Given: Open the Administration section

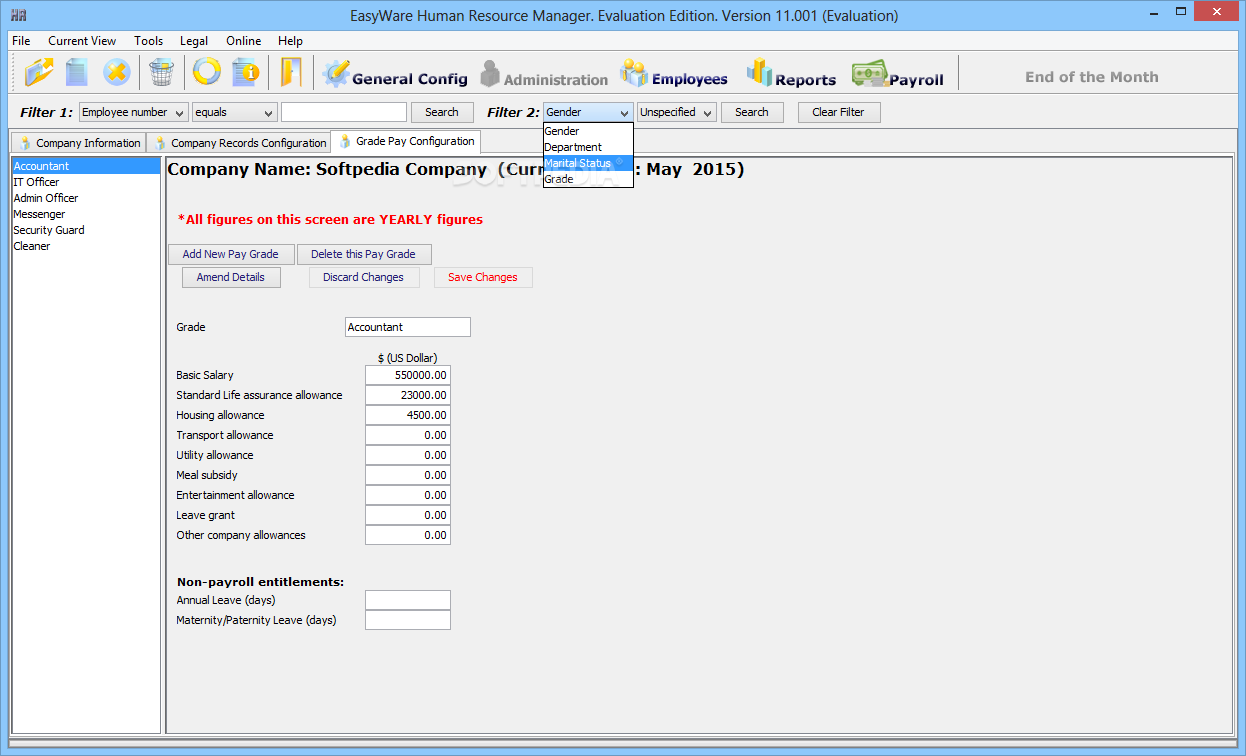Looking at the screenshot, I should click(544, 76).
